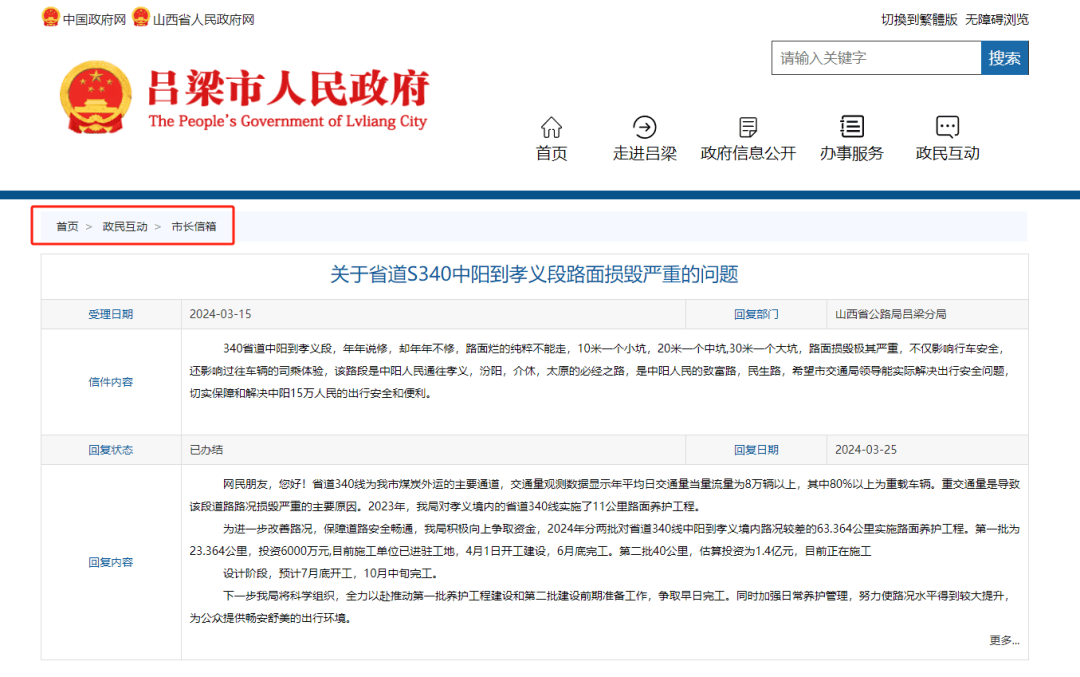Click 首页 in the breadcrumb

[x=68, y=226]
